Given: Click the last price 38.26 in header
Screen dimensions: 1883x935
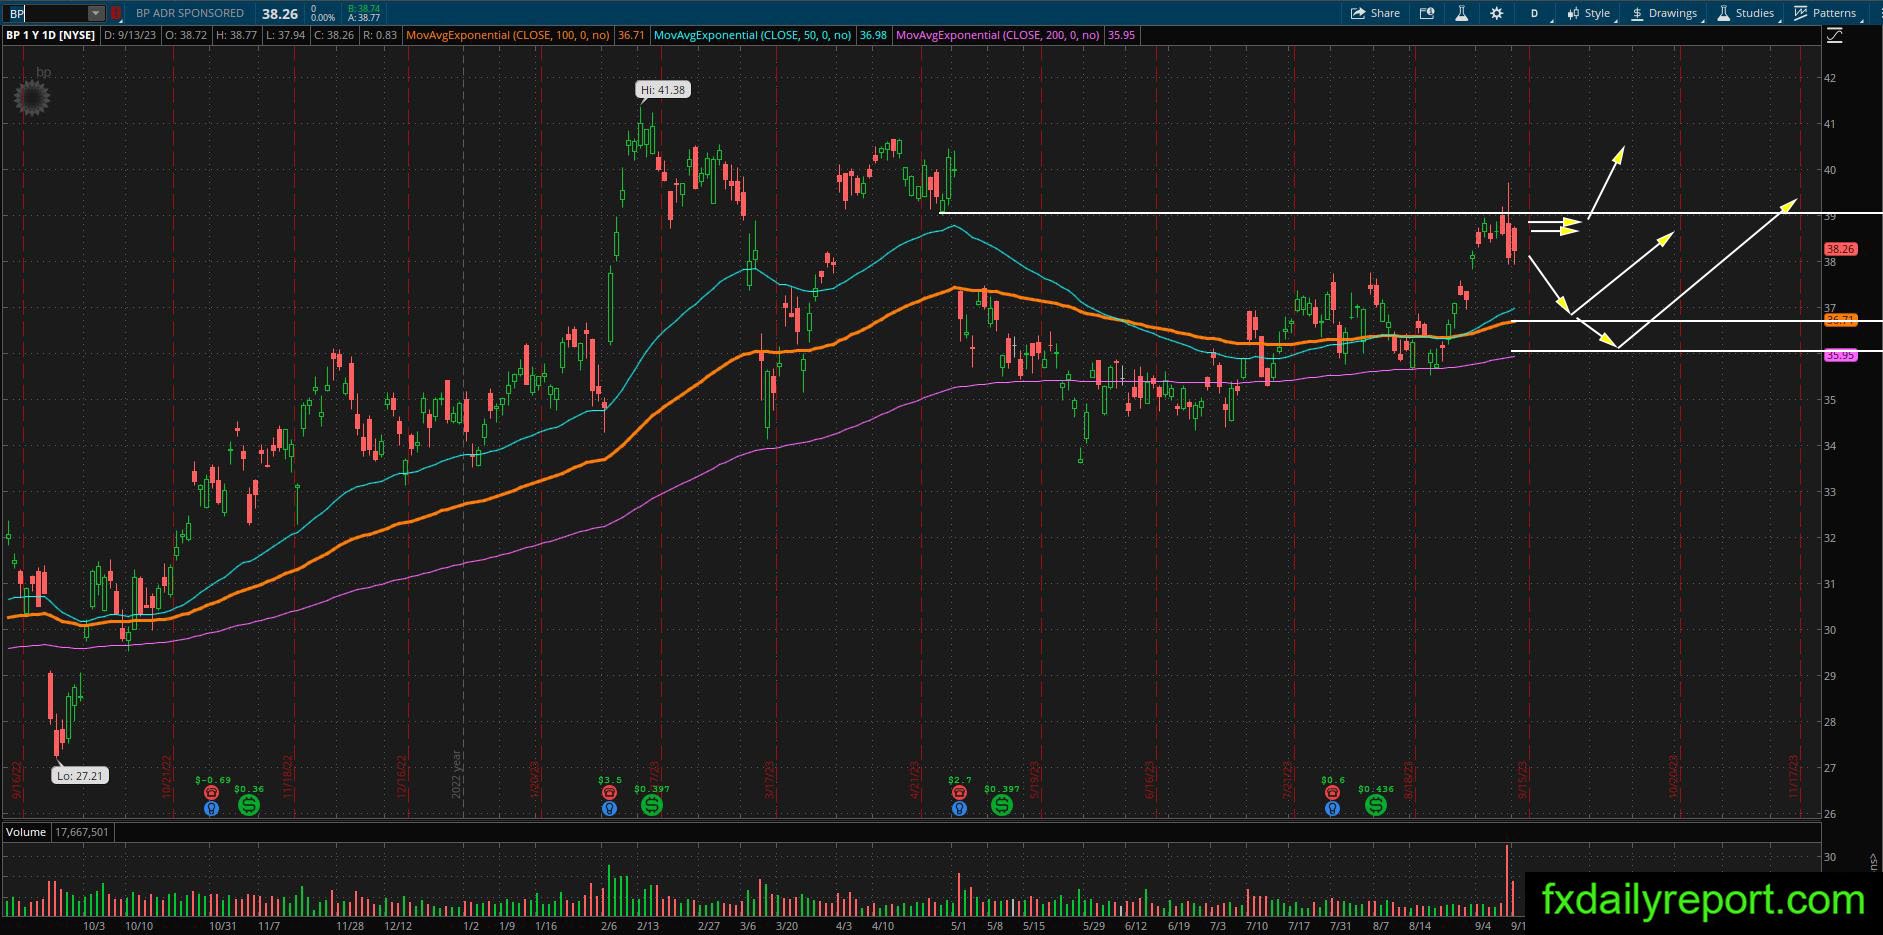Looking at the screenshot, I should coord(280,14).
